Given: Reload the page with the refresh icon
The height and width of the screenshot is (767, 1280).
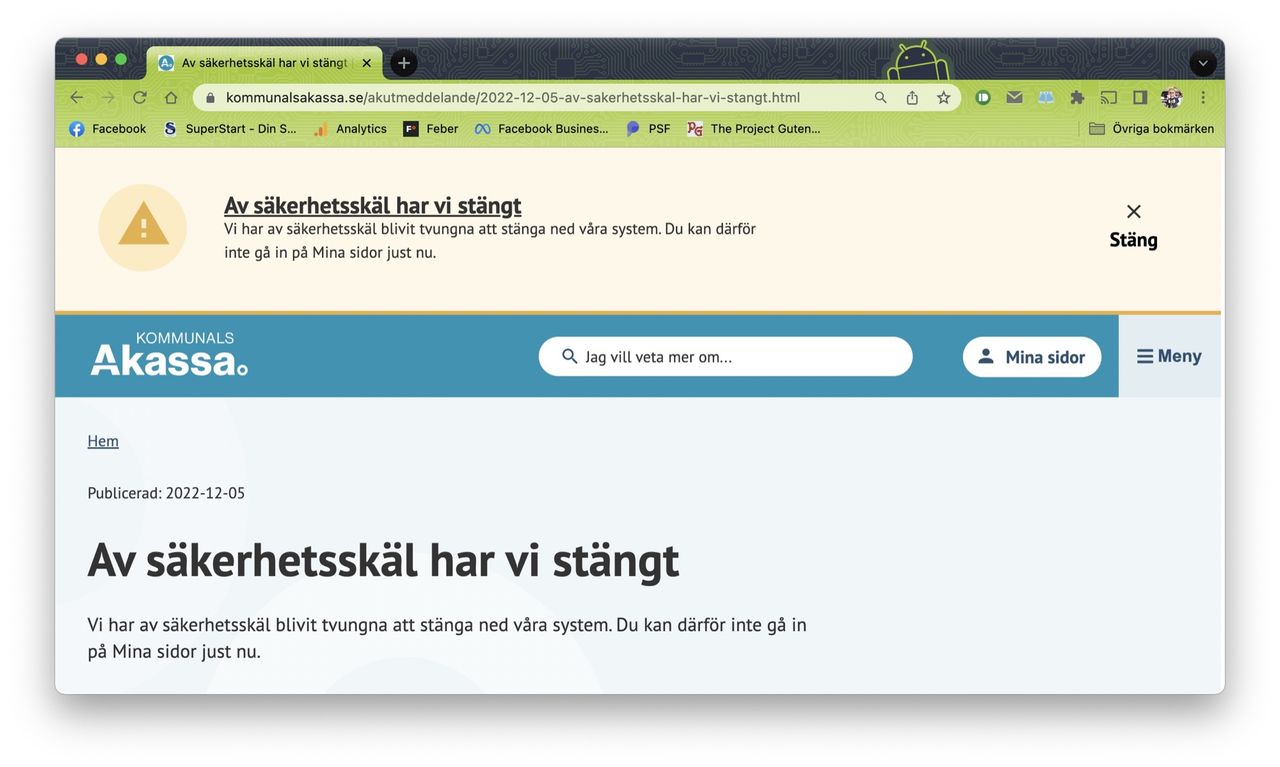Looking at the screenshot, I should coord(139,97).
